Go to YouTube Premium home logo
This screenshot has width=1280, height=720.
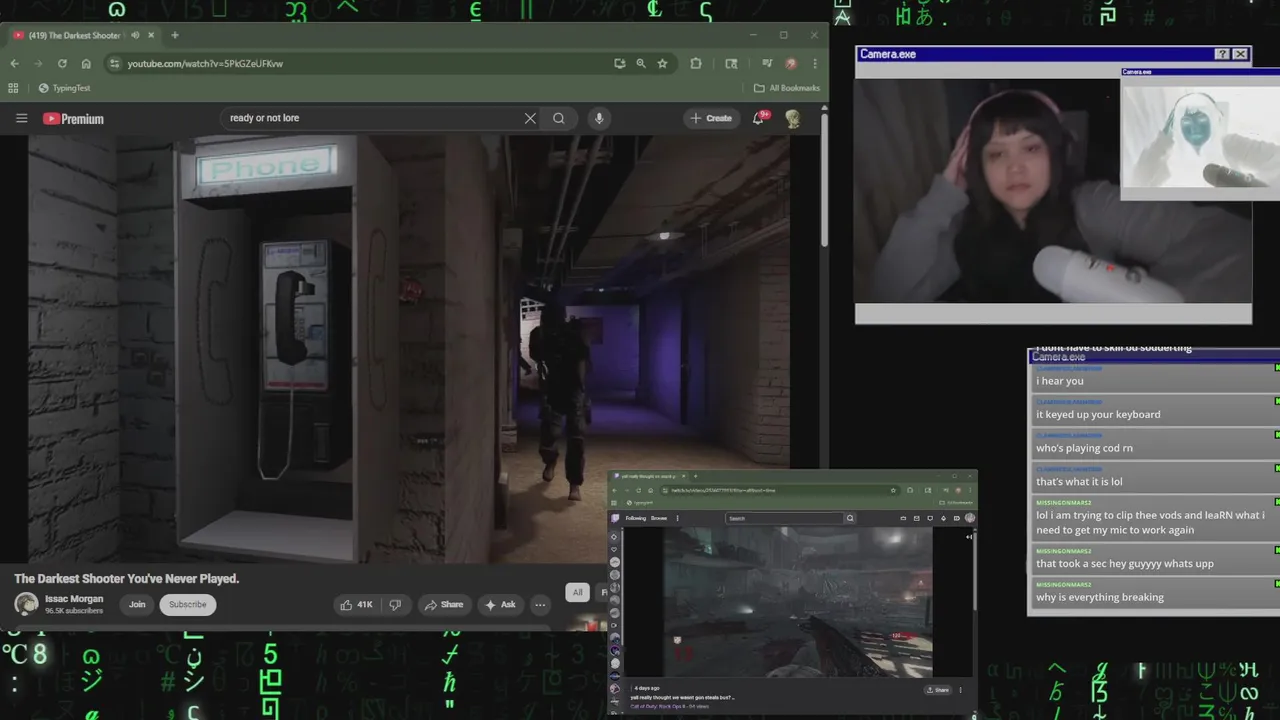(73, 118)
